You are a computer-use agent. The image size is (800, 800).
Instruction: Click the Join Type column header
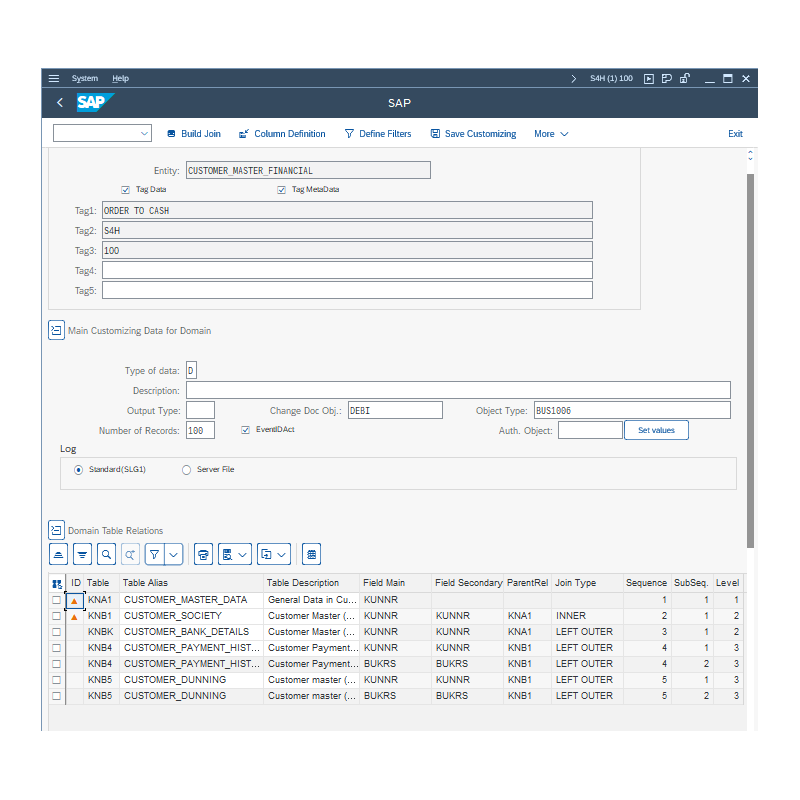click(x=587, y=583)
